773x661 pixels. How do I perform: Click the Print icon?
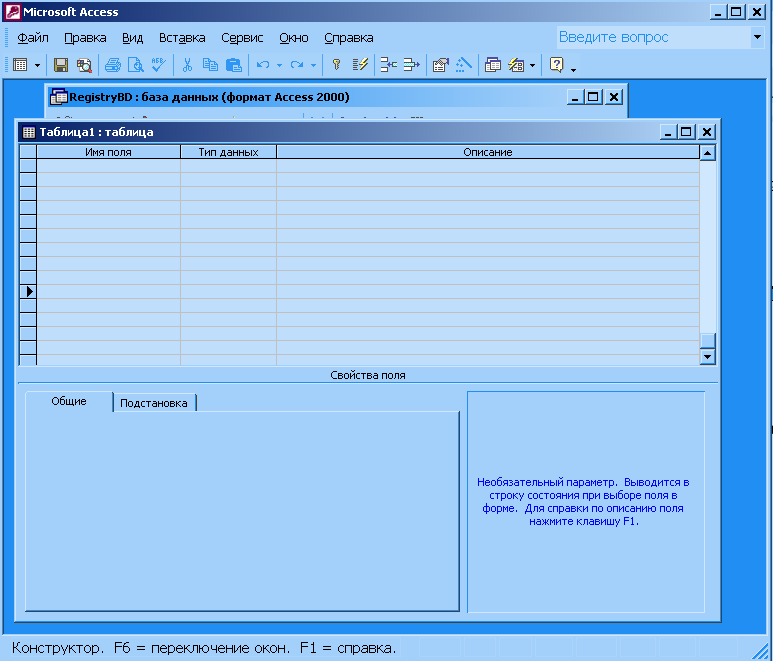click(113, 65)
